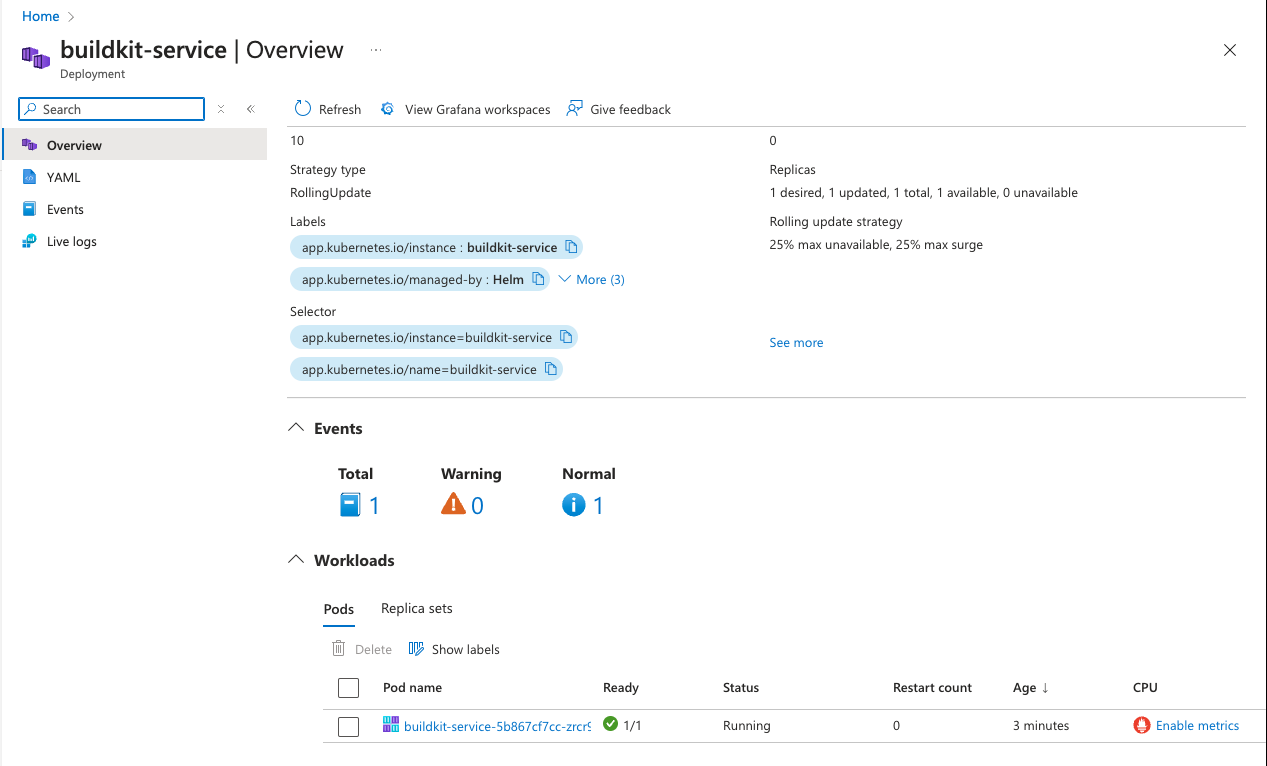Select the buildkit-service pod row checkbox
Image resolution: width=1267 pixels, height=766 pixels.
coord(348,727)
